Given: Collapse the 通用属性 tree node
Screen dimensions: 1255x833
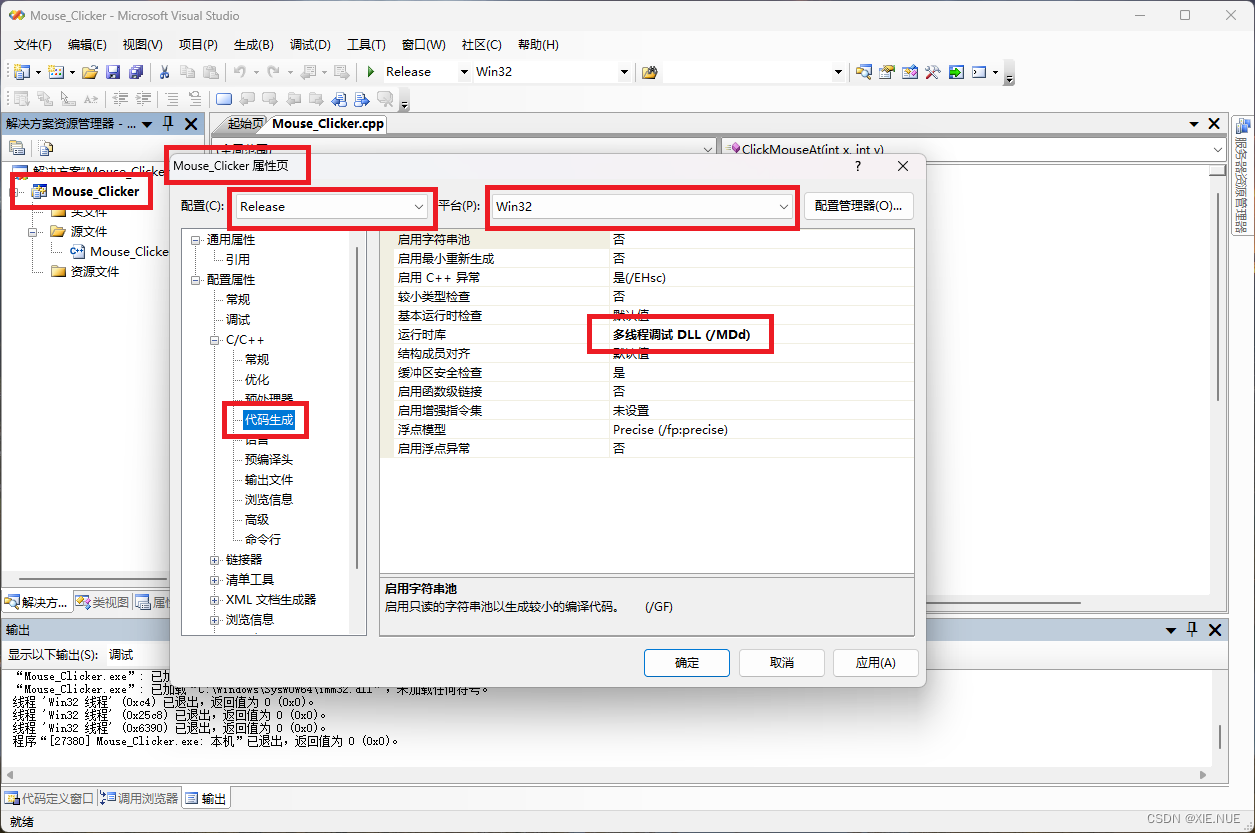Looking at the screenshot, I should 196,240.
